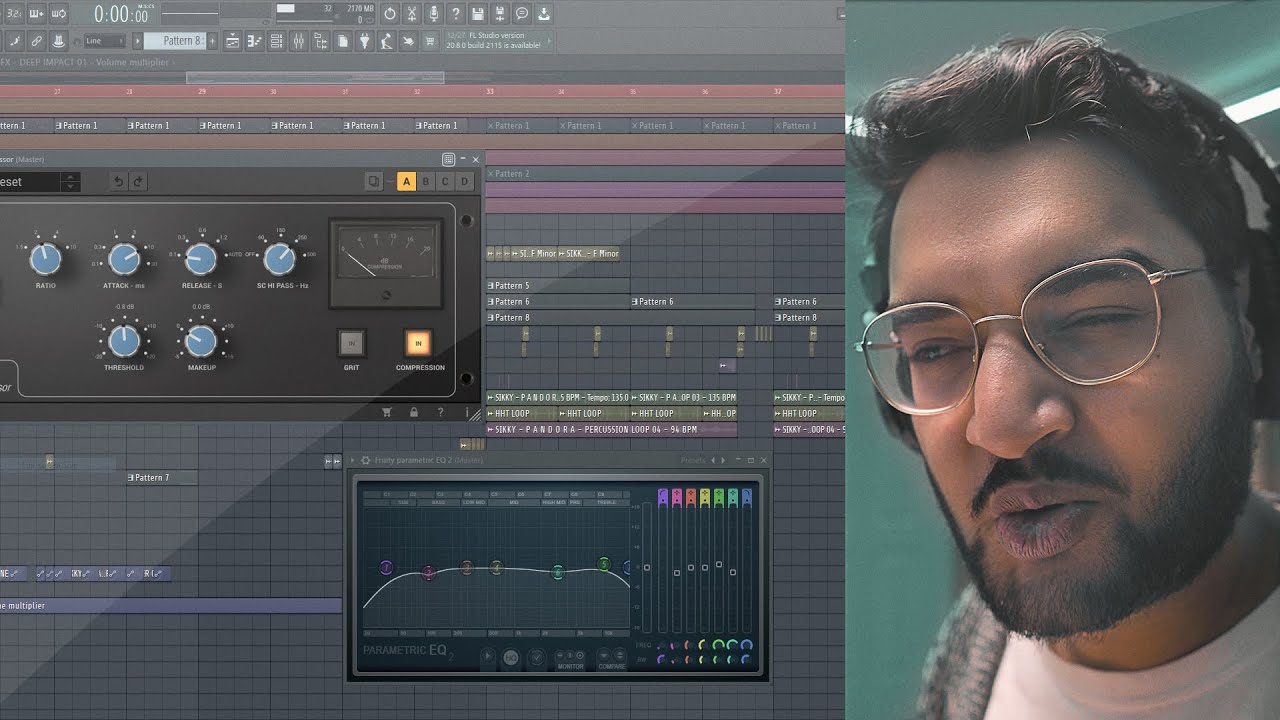Open the audio editor scissors icon

(x=412, y=14)
